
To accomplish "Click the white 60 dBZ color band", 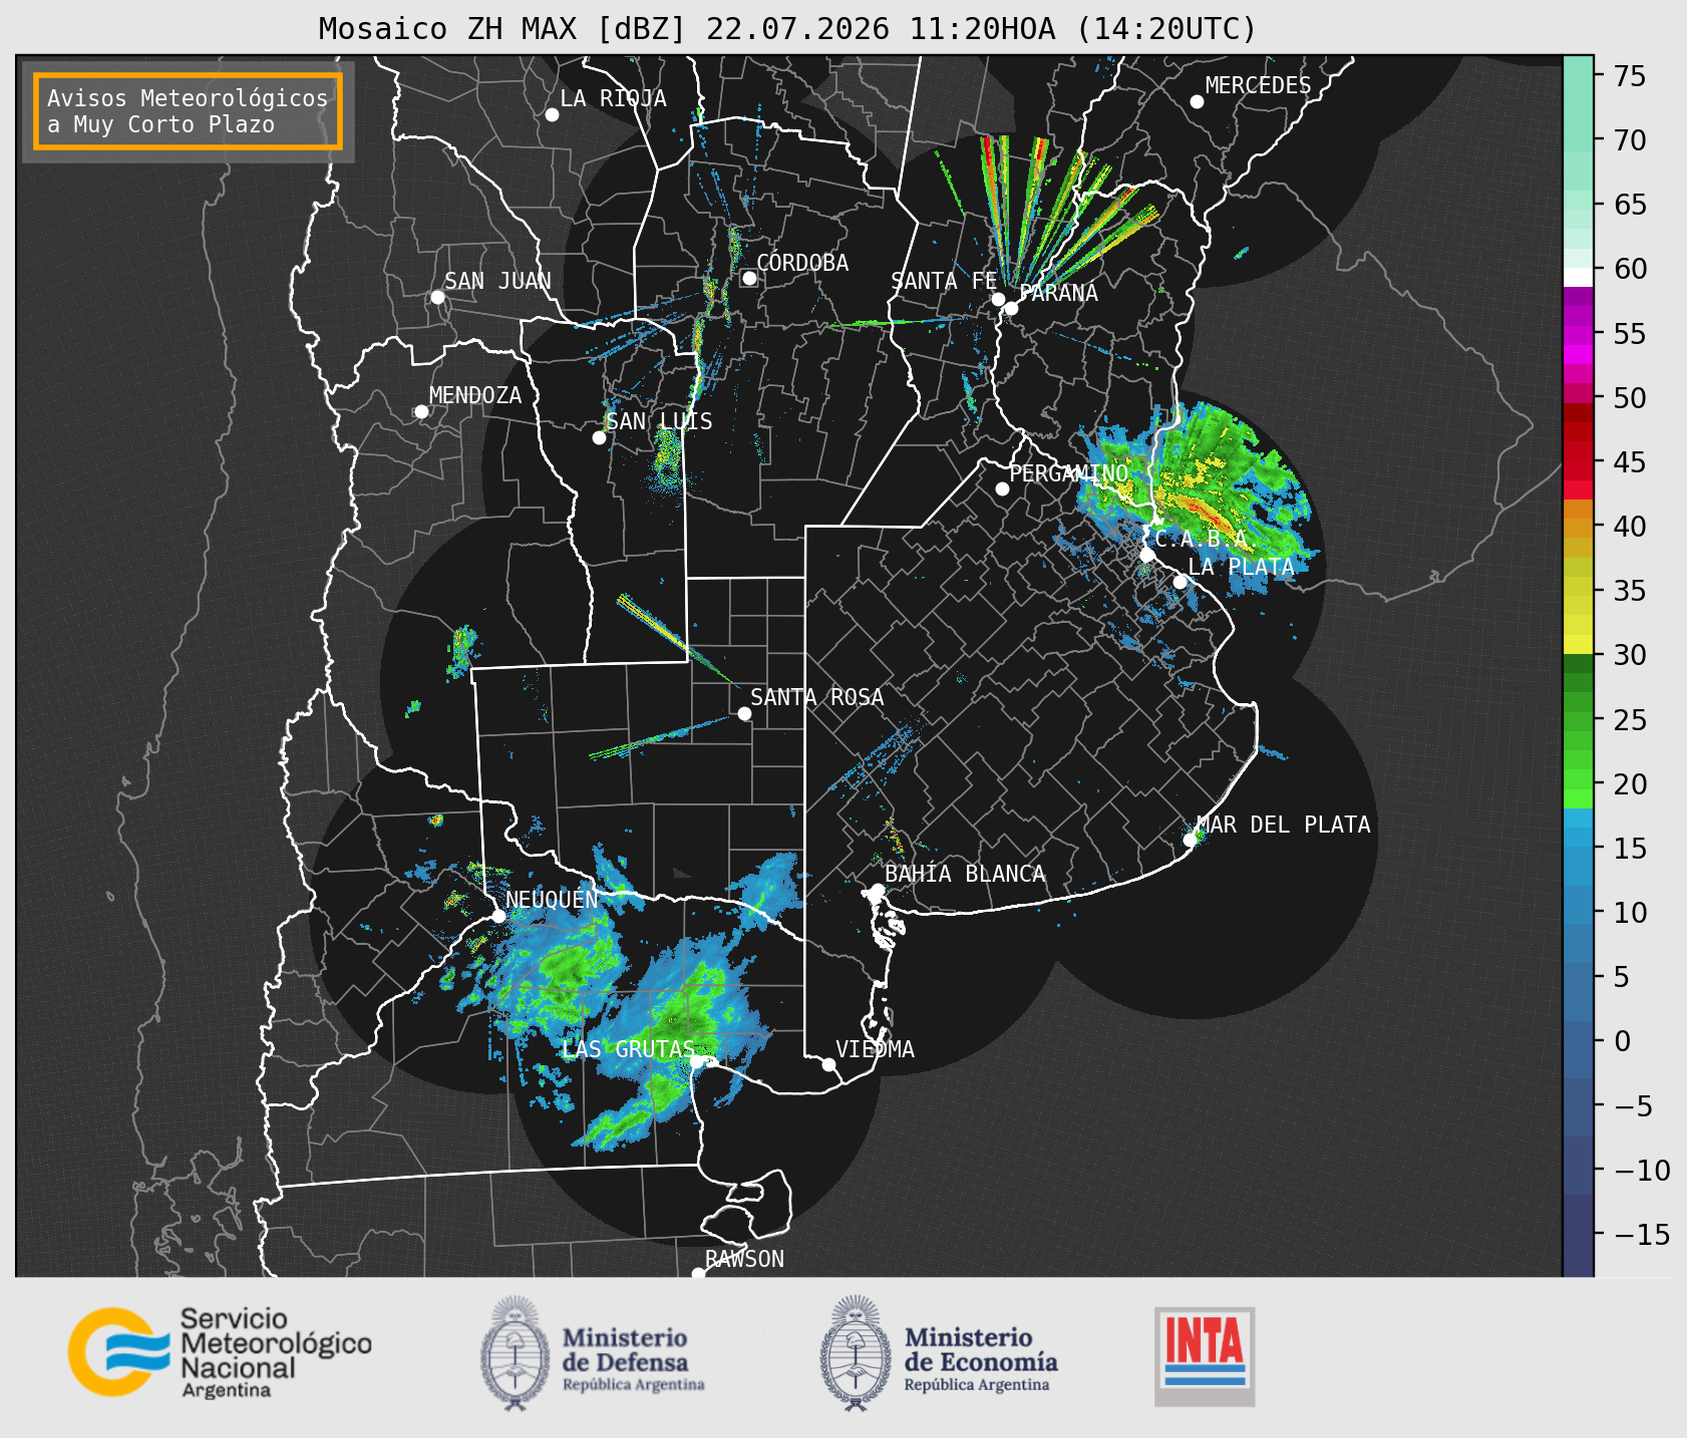I will (x=1578, y=277).
